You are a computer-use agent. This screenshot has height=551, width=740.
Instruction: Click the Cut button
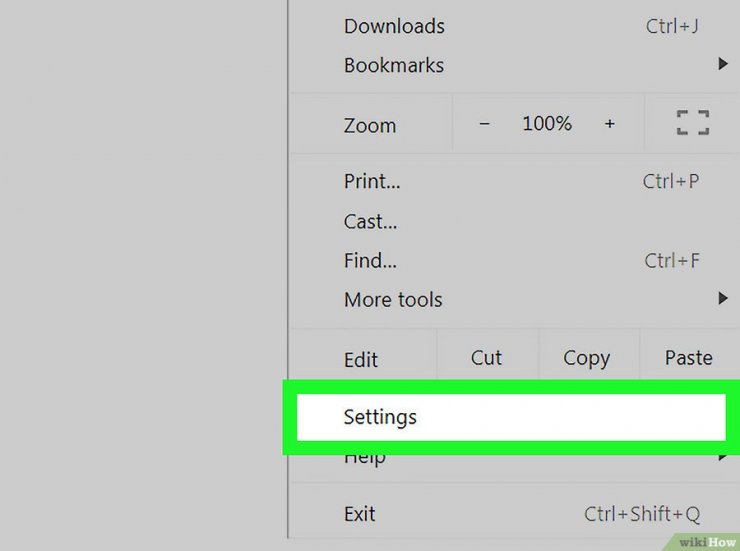click(487, 358)
